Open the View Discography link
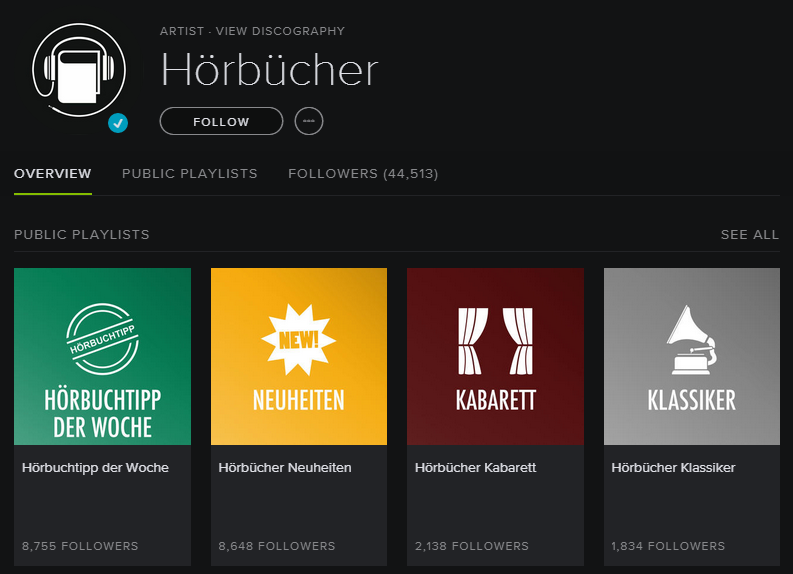793x574 pixels. [x=280, y=31]
